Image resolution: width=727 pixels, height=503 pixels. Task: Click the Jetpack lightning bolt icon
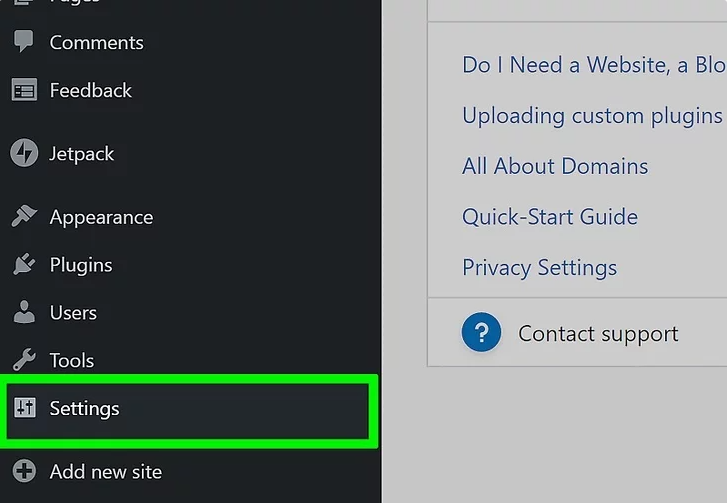tap(24, 153)
